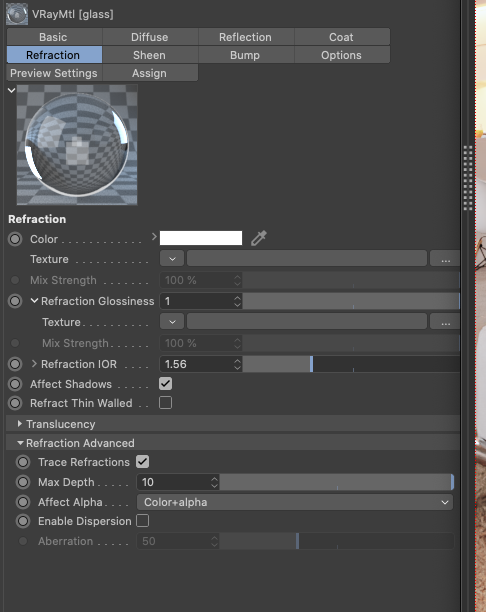The image size is (486, 612).
Task: Click the keyframe dot for Enable Dispersion
Action: pyautogui.click(x=23, y=521)
